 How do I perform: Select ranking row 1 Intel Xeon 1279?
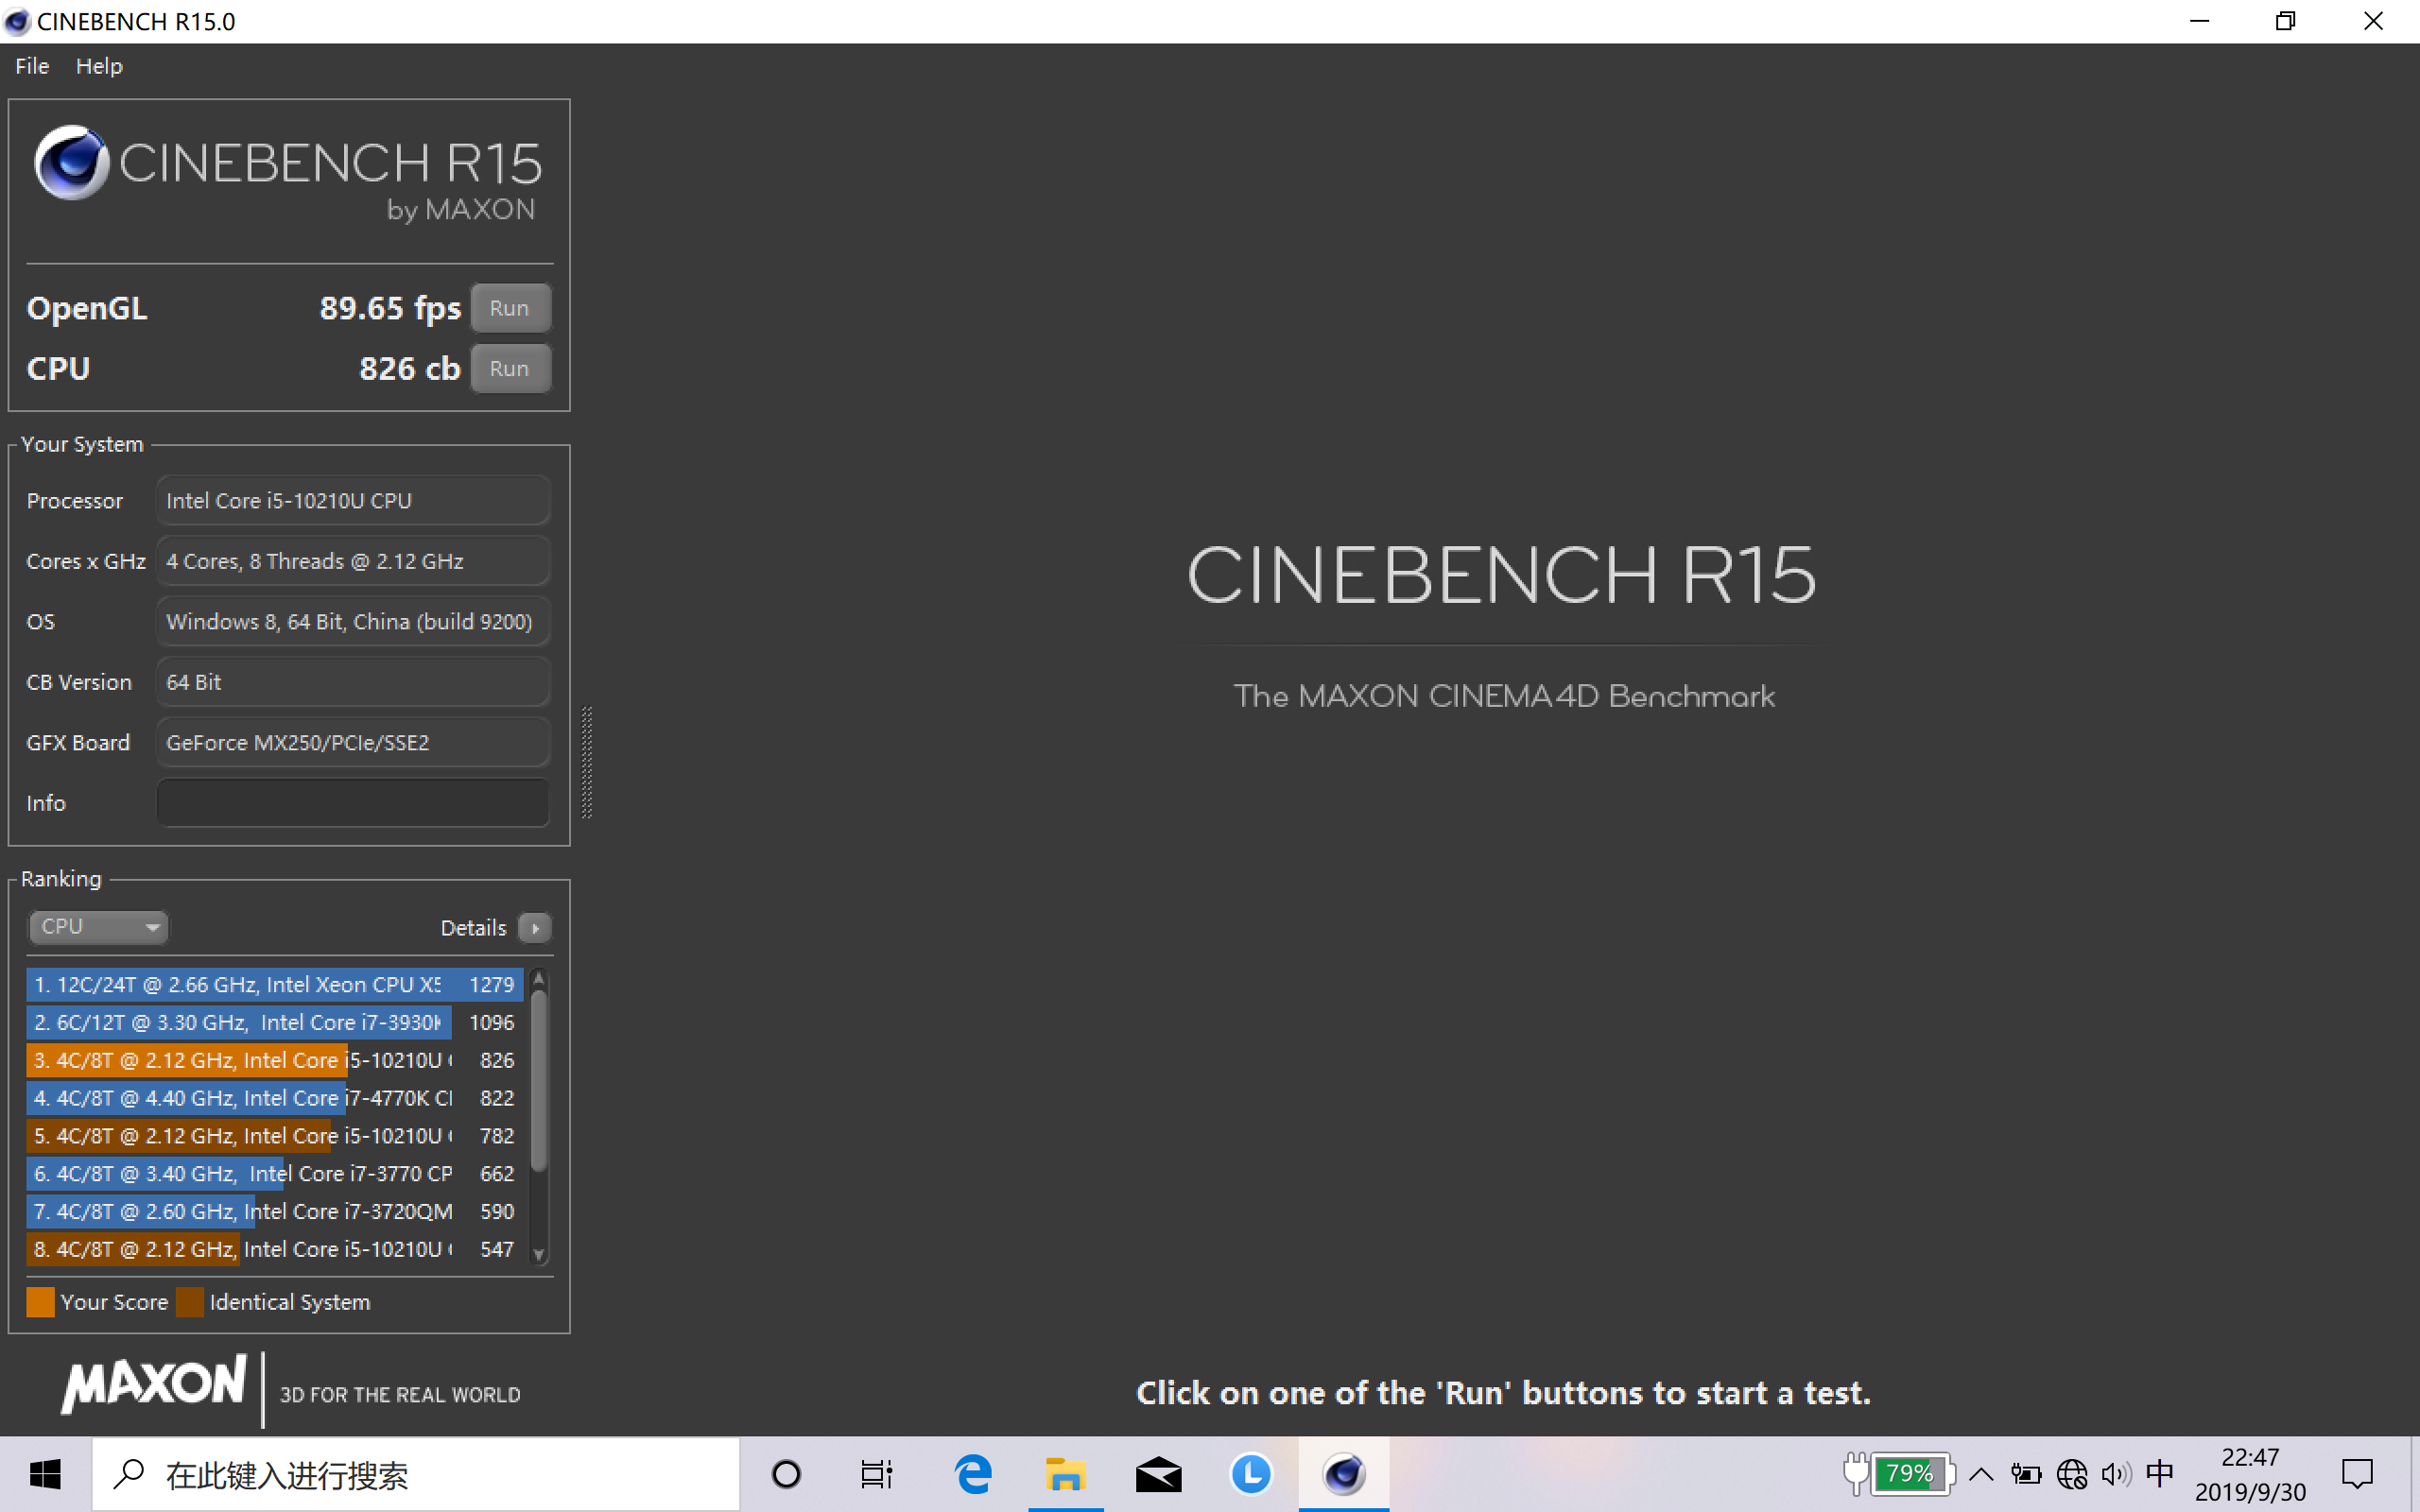[275, 985]
